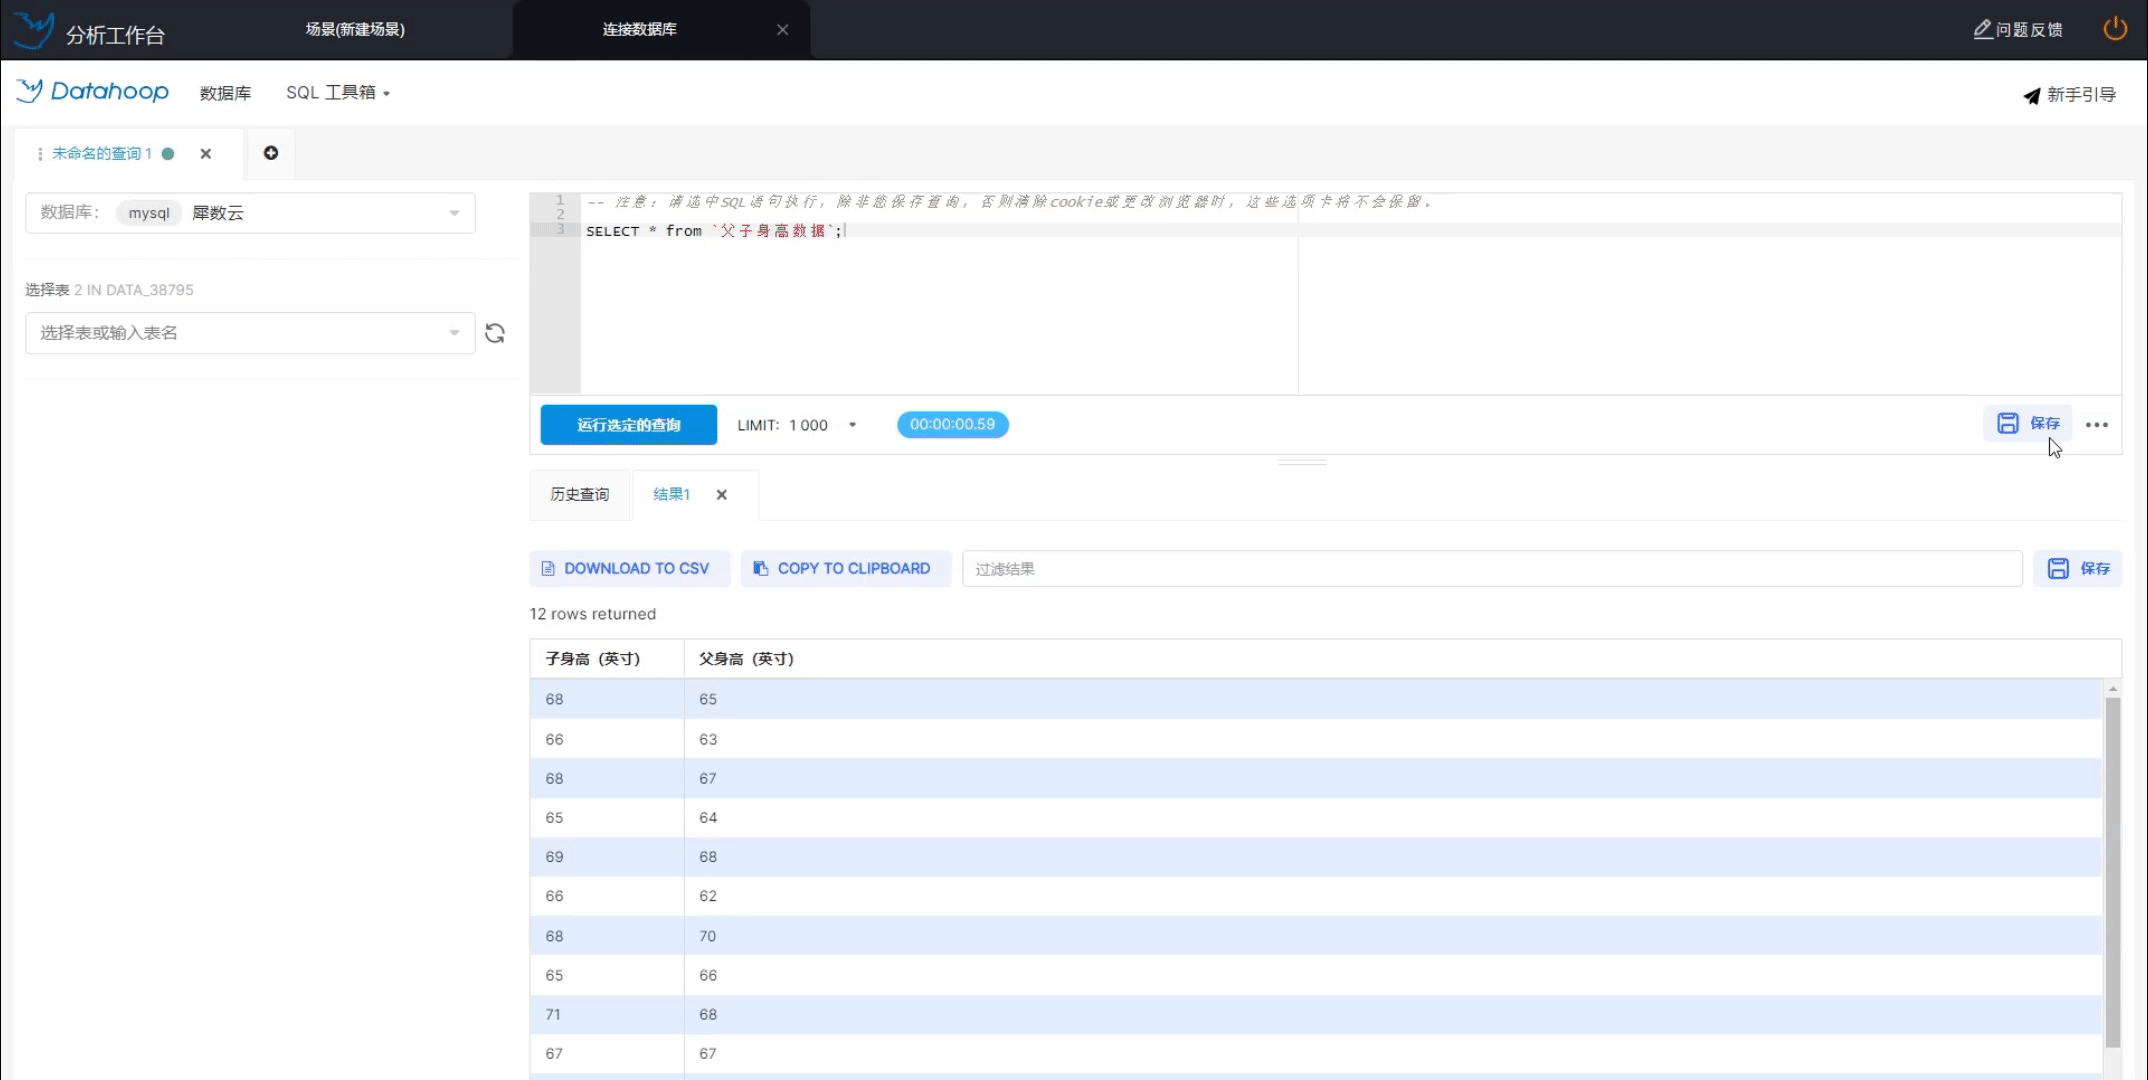Run the selected query with 运行选定的查询
Viewport: 2148px width, 1080px height.
pyautogui.click(x=628, y=425)
